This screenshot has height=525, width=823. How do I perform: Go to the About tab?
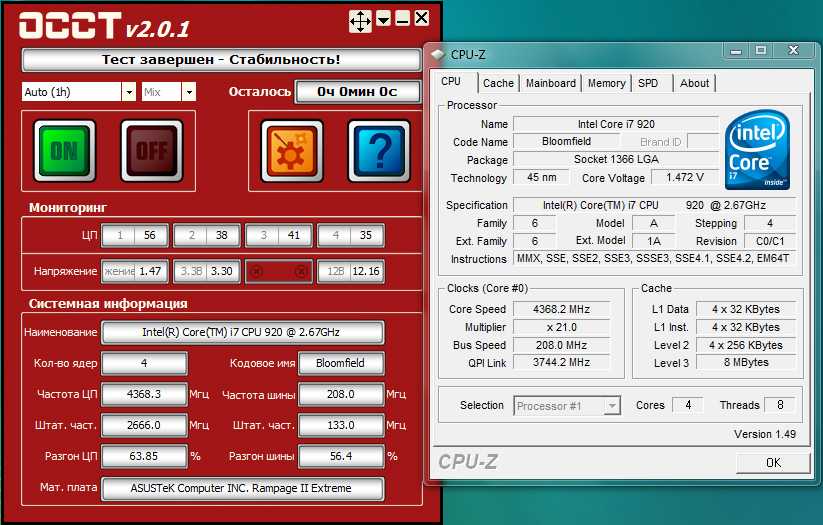point(694,83)
